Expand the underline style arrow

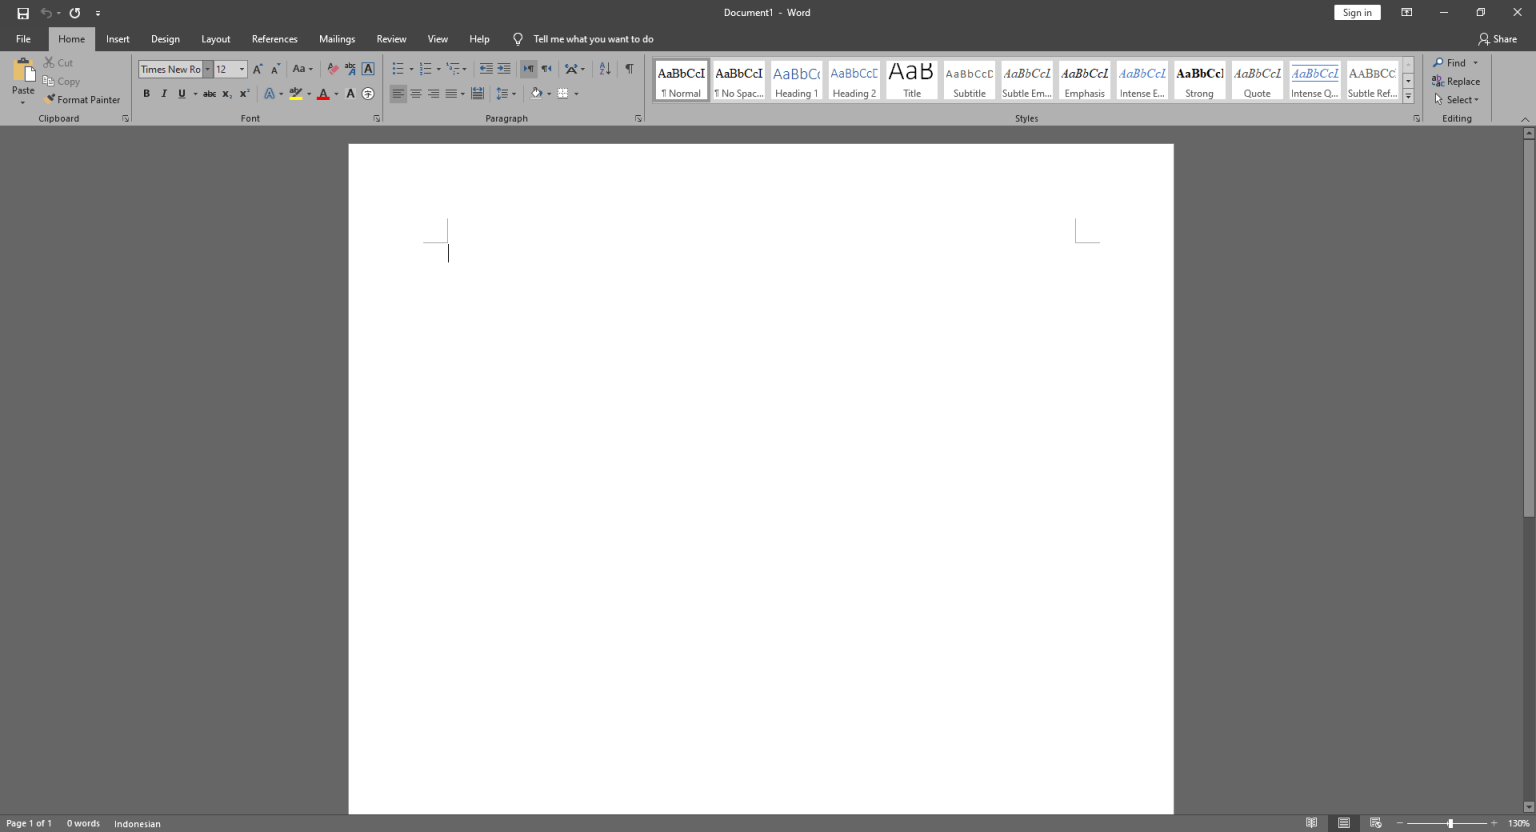pyautogui.click(x=195, y=94)
